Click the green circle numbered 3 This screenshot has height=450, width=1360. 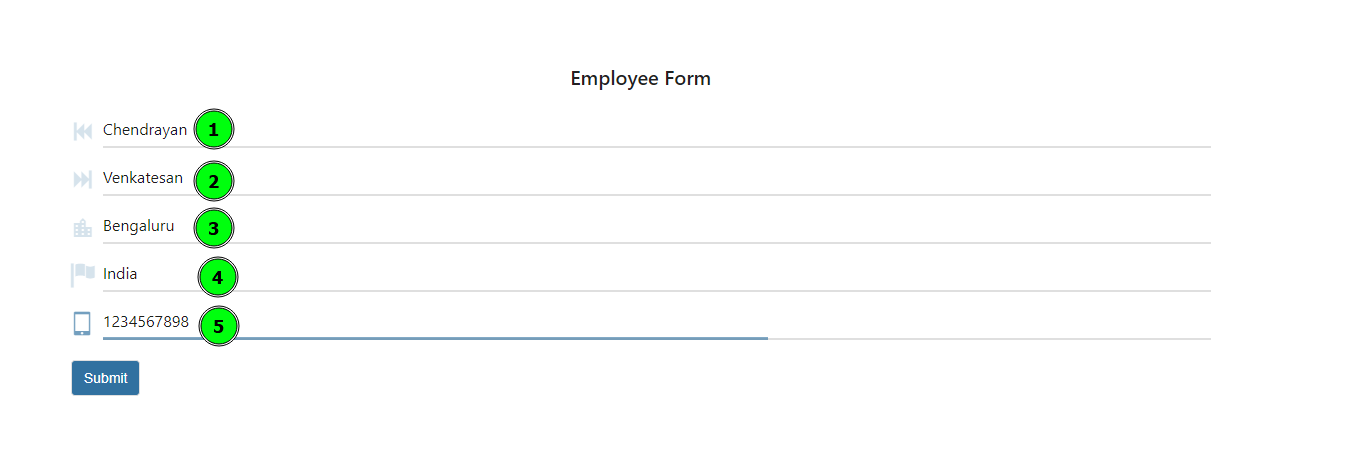(x=213, y=228)
